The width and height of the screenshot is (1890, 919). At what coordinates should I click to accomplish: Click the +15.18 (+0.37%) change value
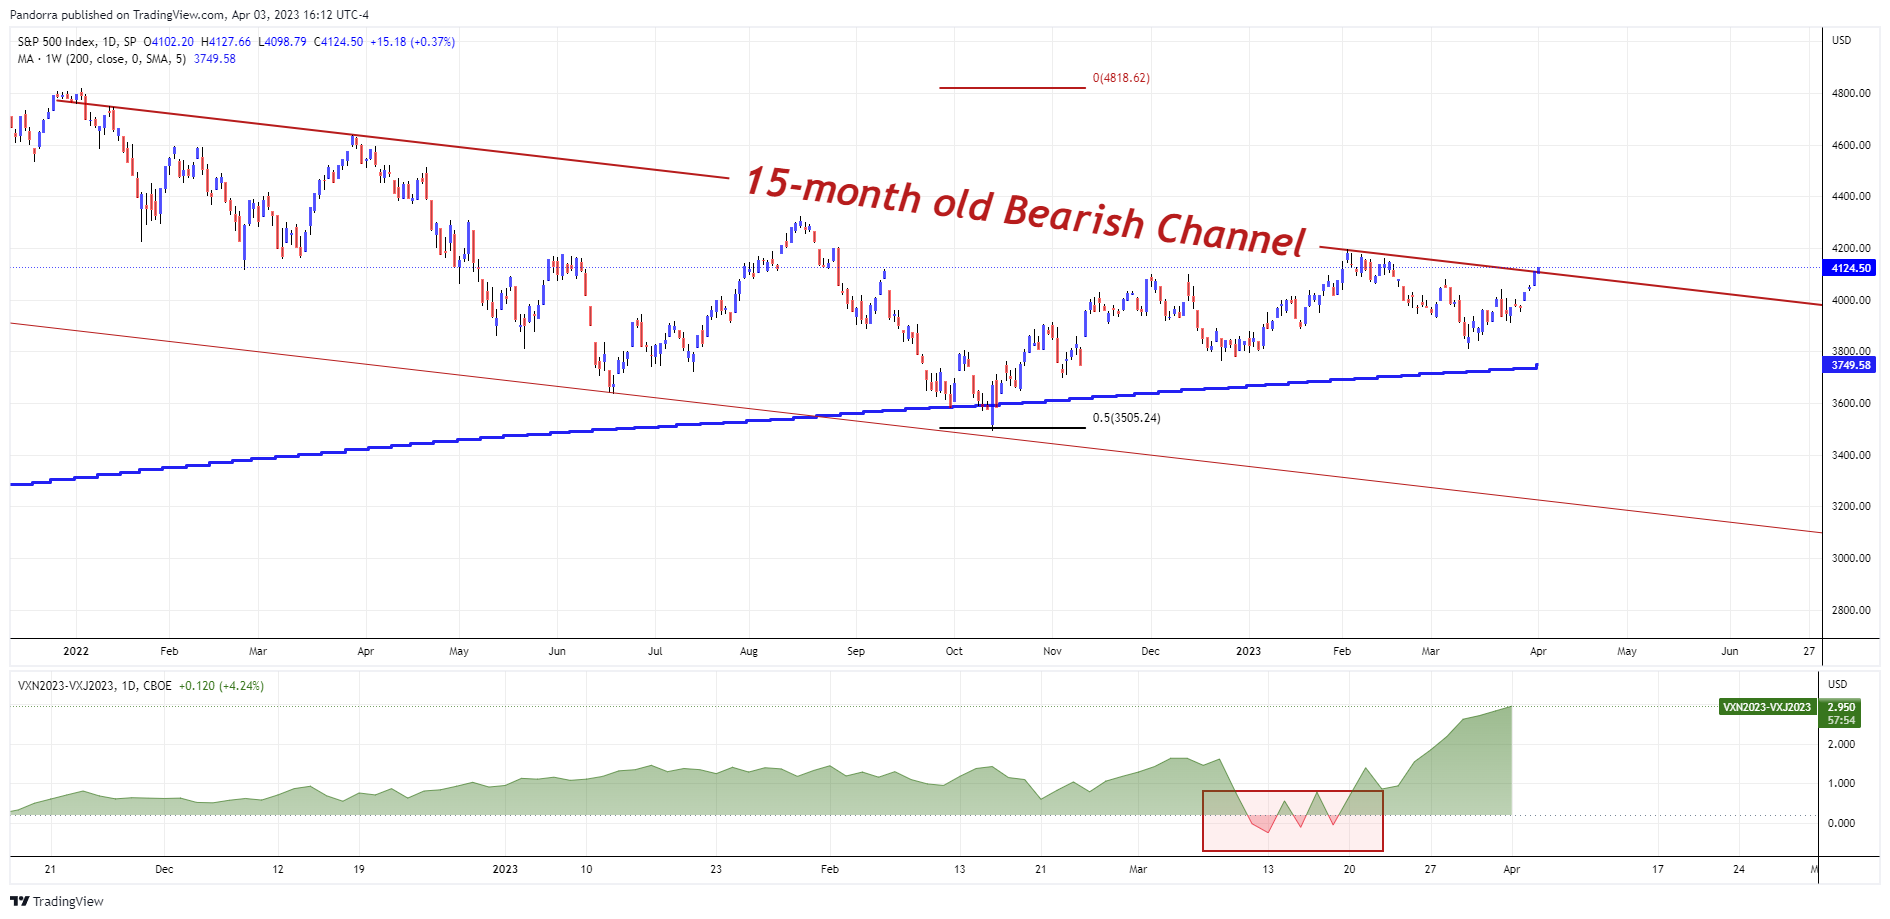[x=412, y=42]
